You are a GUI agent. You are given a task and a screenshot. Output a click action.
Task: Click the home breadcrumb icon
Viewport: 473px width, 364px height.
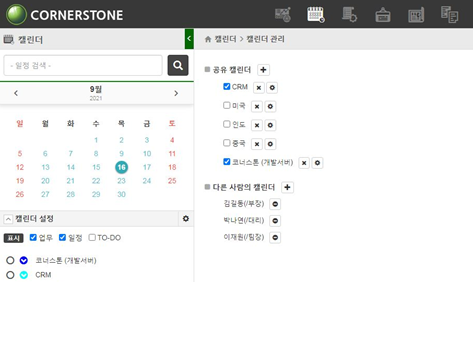coord(208,39)
